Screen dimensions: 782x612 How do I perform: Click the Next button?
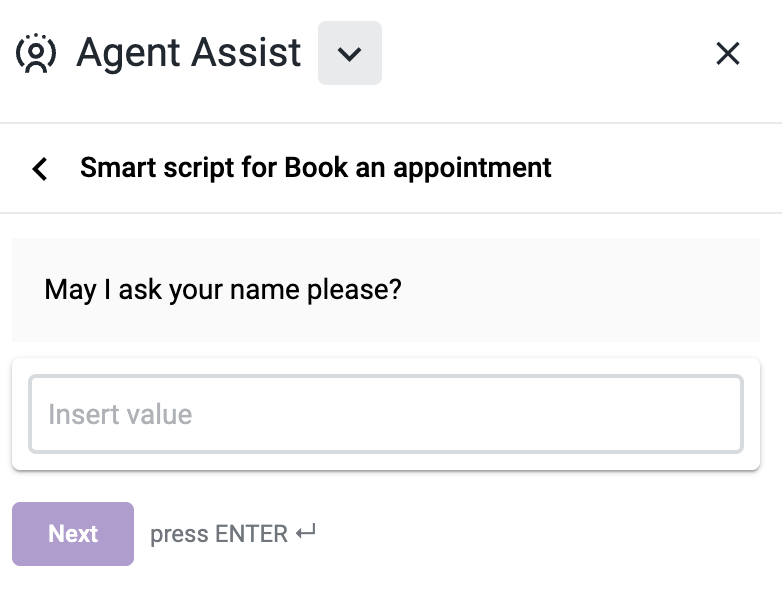click(73, 534)
